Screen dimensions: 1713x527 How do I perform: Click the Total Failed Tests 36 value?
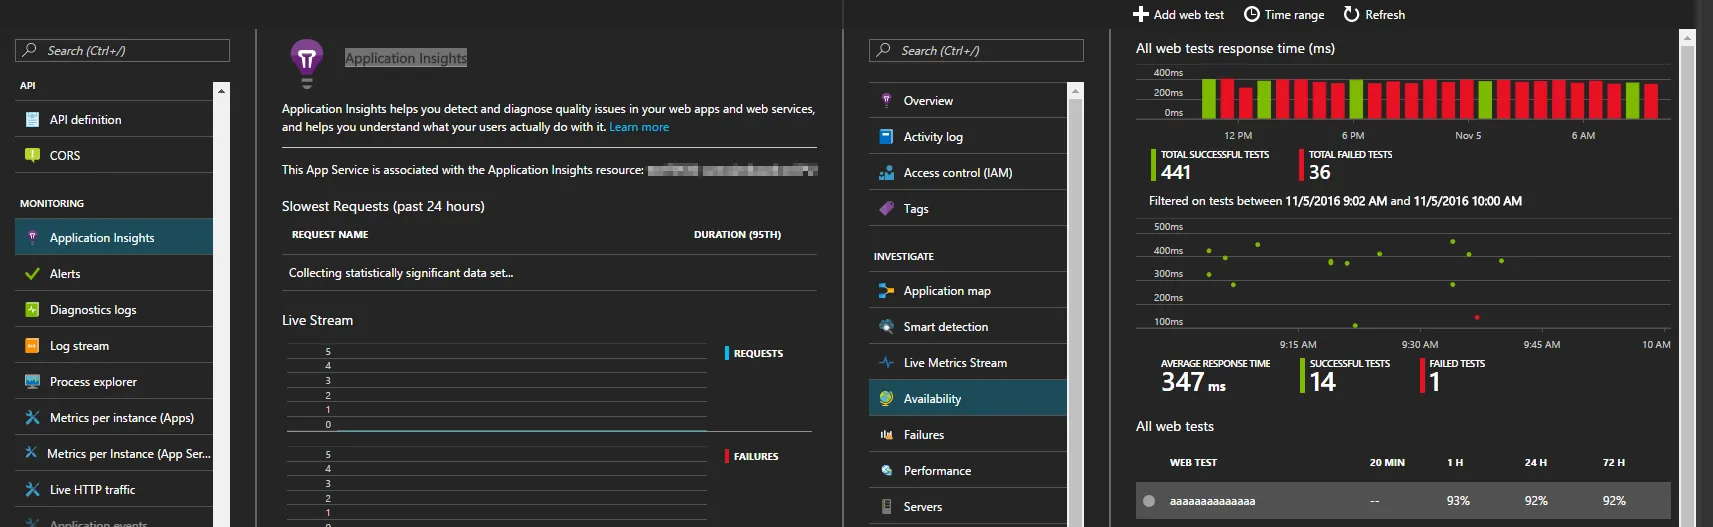(1320, 172)
